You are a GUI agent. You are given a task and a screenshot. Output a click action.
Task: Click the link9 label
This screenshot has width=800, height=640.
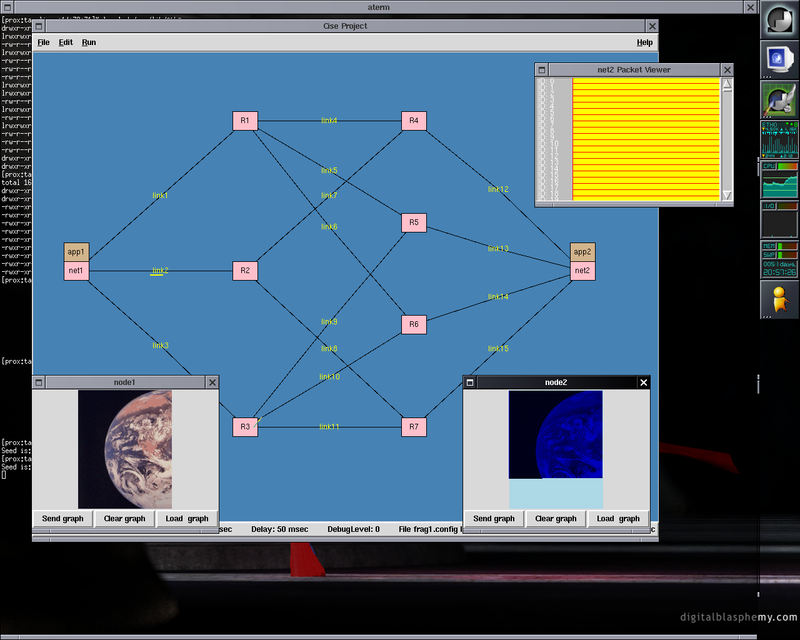pos(329,322)
